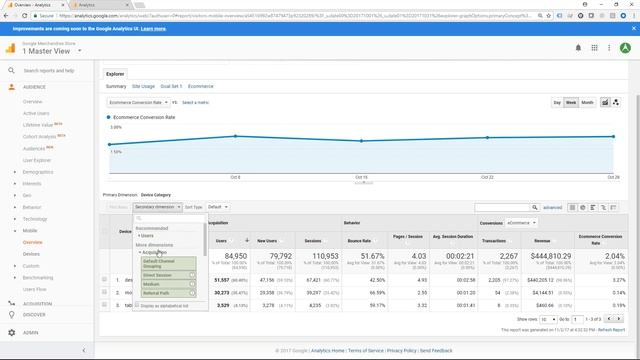
Task: Open the Conversions eCommerce dropdown
Action: tap(521, 223)
